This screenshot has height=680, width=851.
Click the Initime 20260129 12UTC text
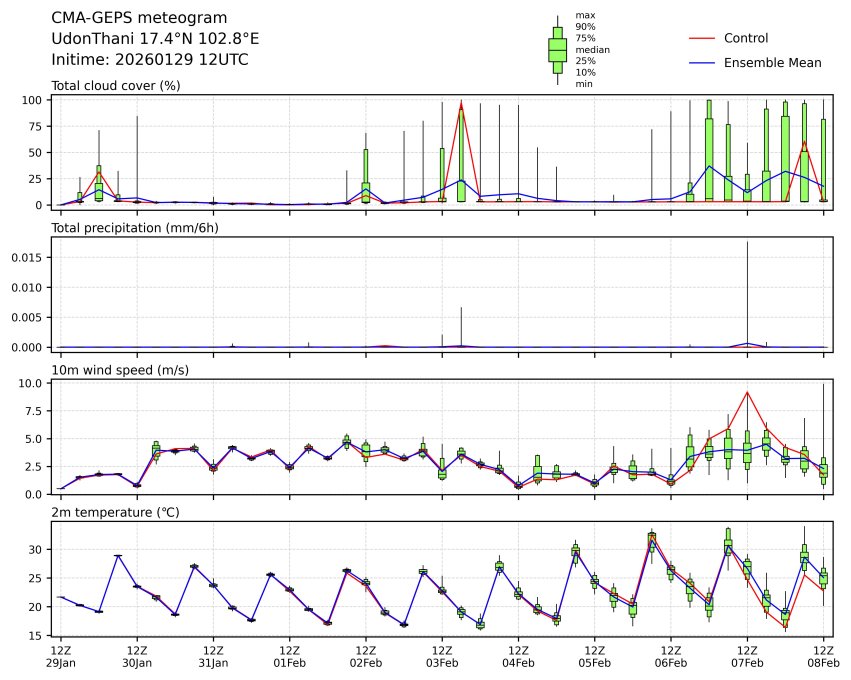(x=150, y=60)
